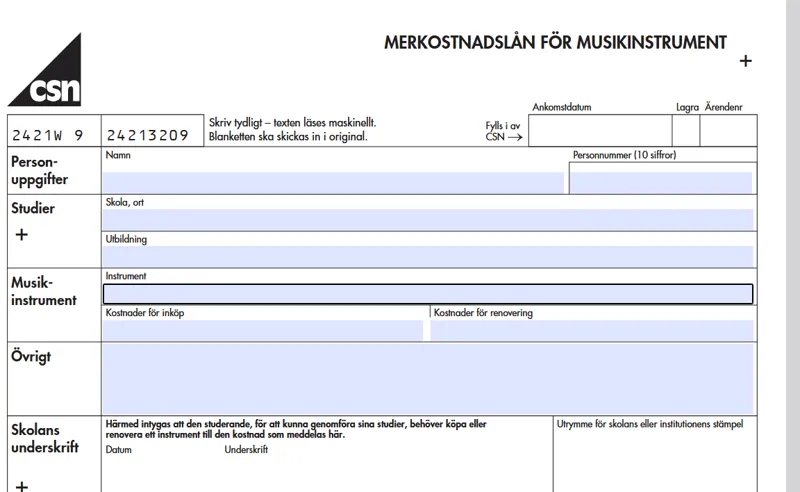Focus the 'Kostnader för renovering' field
The width and height of the screenshot is (800, 492).
591,330
